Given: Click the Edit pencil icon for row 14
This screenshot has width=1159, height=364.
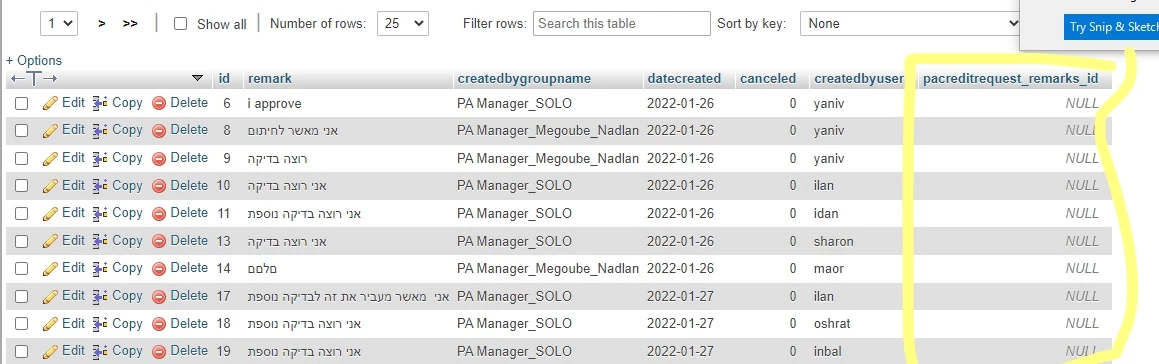Looking at the screenshot, I should (x=50, y=269).
